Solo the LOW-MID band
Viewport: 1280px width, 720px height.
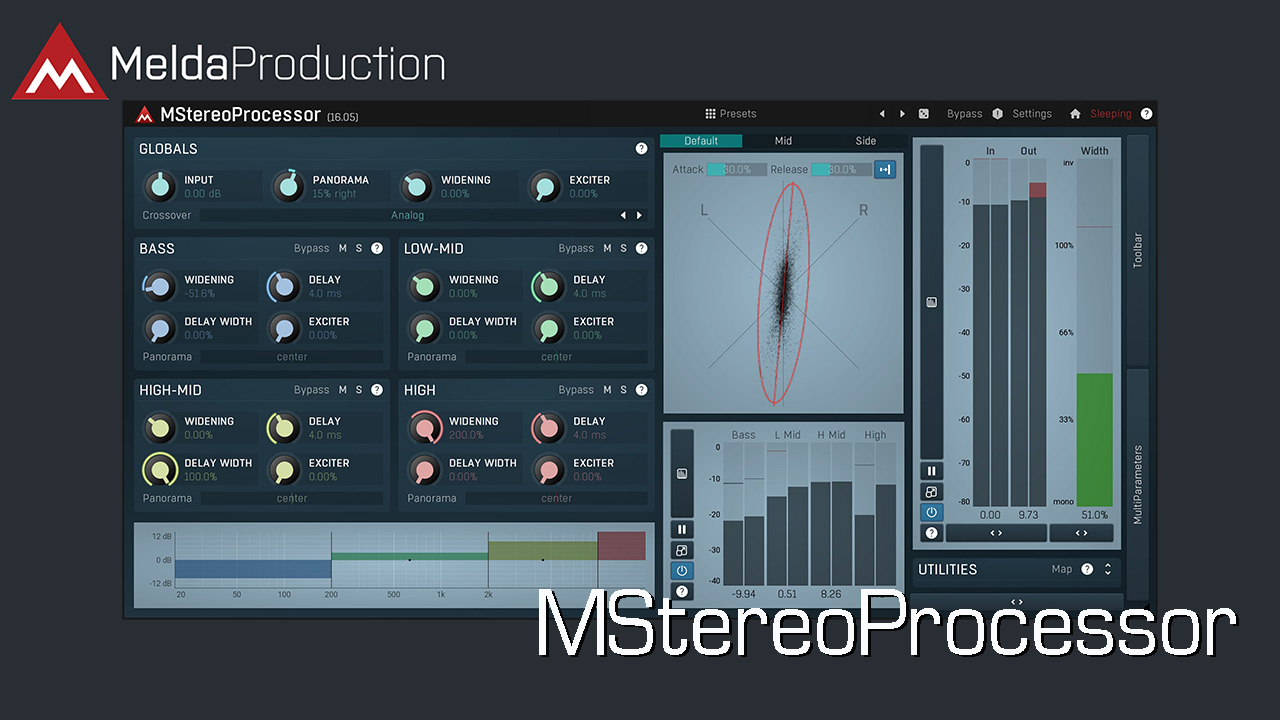pos(623,248)
